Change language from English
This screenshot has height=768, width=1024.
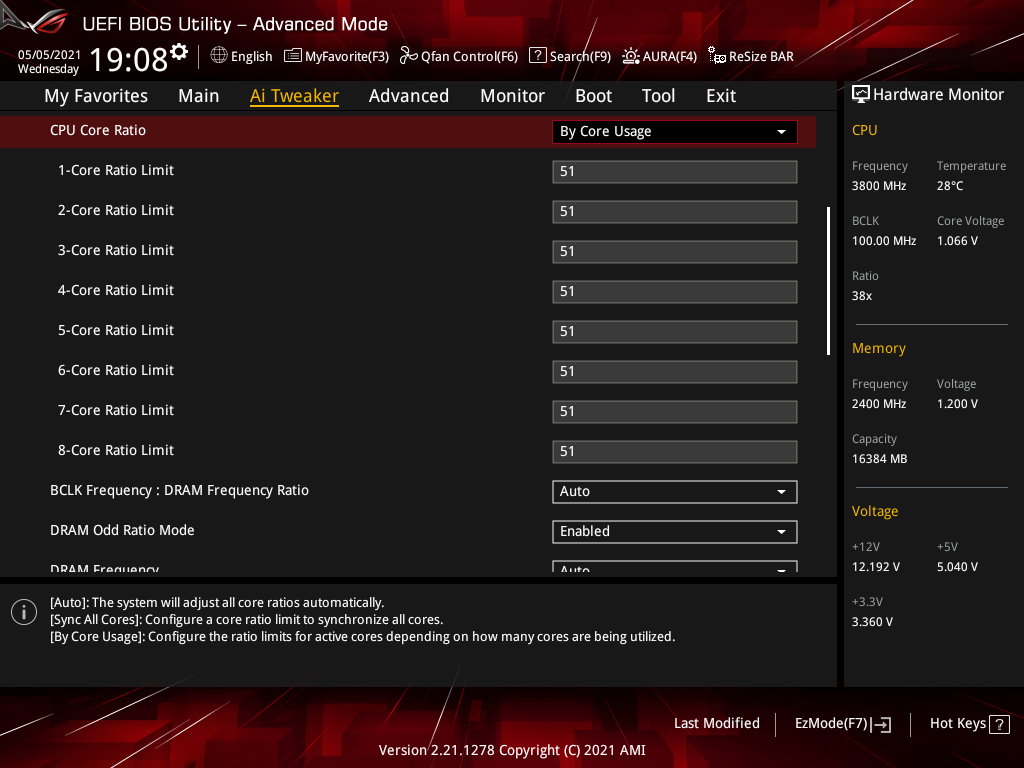(251, 57)
